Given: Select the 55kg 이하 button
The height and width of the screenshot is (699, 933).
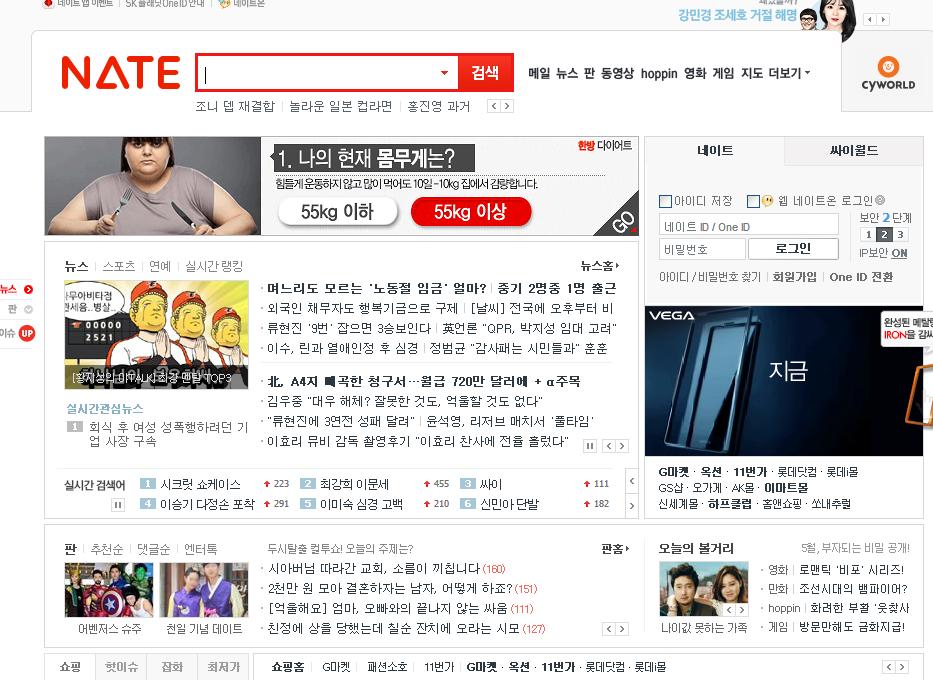Looking at the screenshot, I should coord(337,212).
